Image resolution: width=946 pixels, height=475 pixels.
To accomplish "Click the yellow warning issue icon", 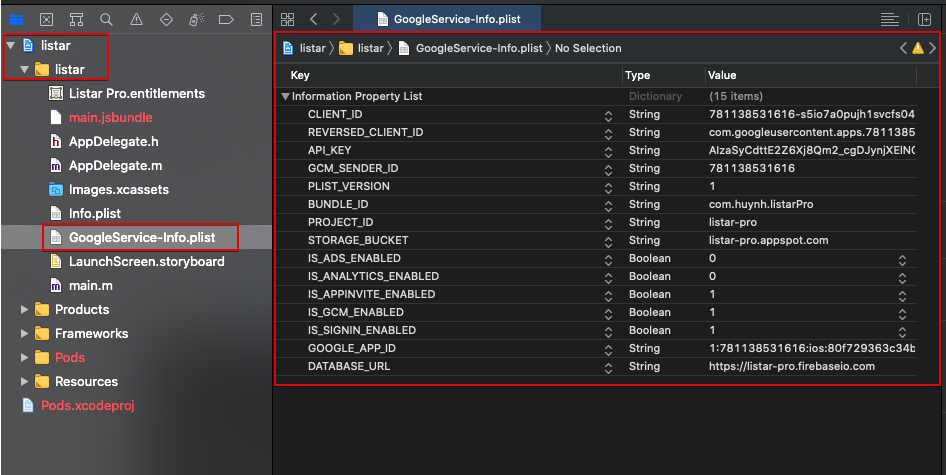I will [918, 48].
